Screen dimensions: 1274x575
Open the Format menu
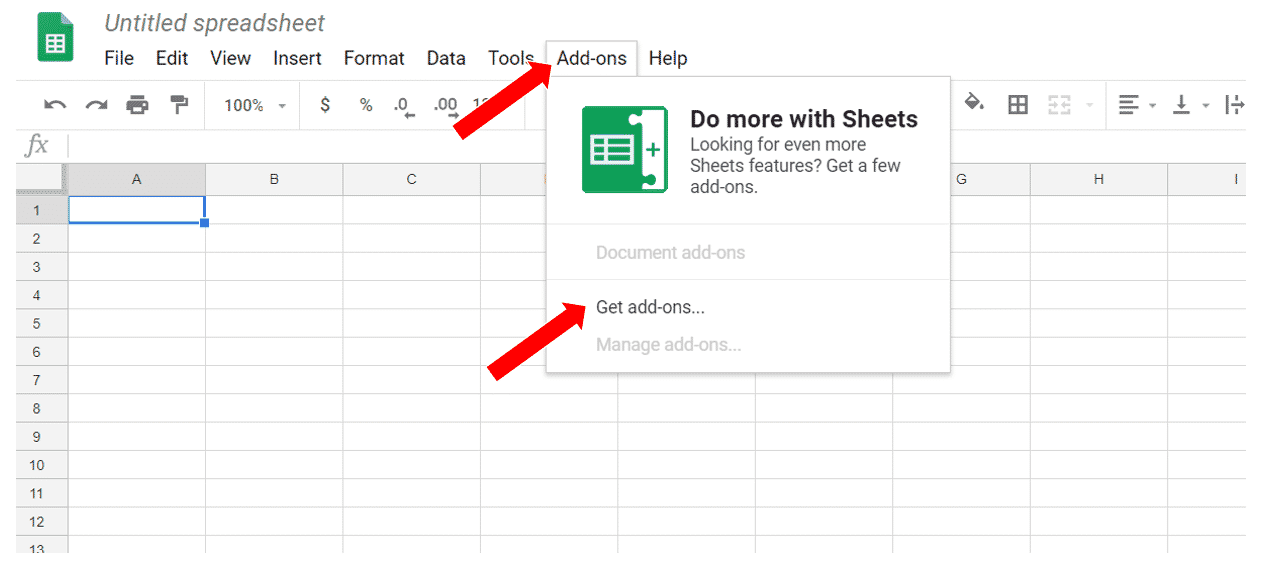374,58
